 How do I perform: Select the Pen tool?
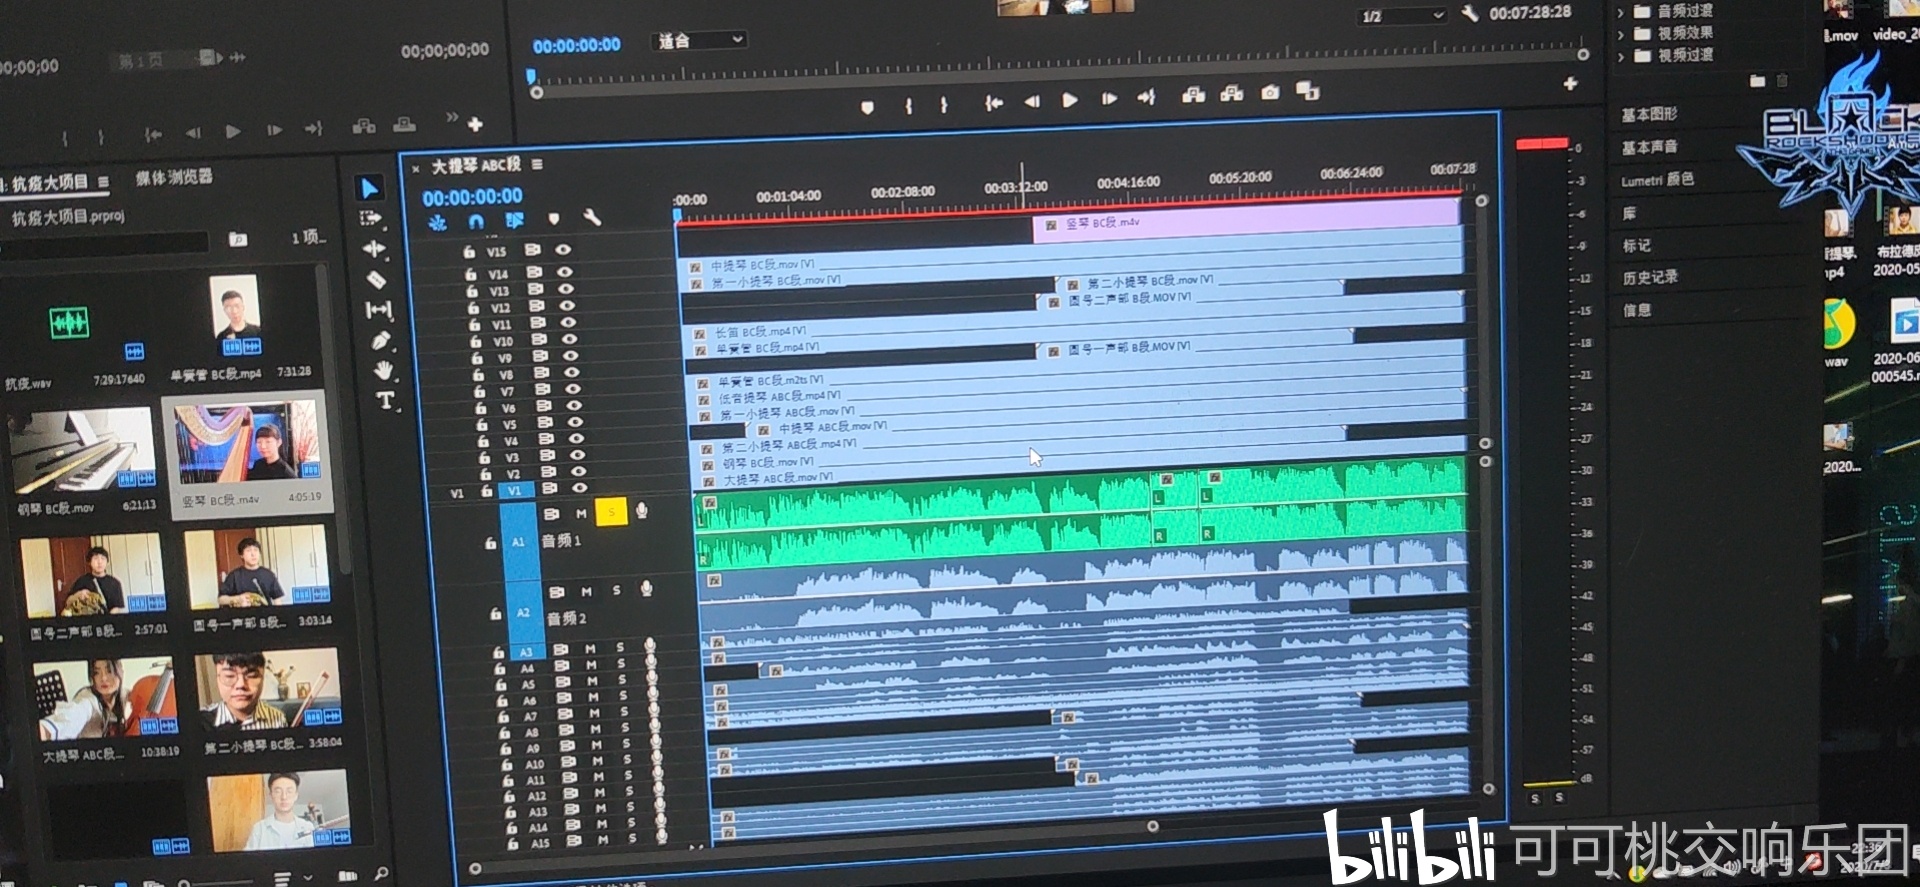[381, 341]
